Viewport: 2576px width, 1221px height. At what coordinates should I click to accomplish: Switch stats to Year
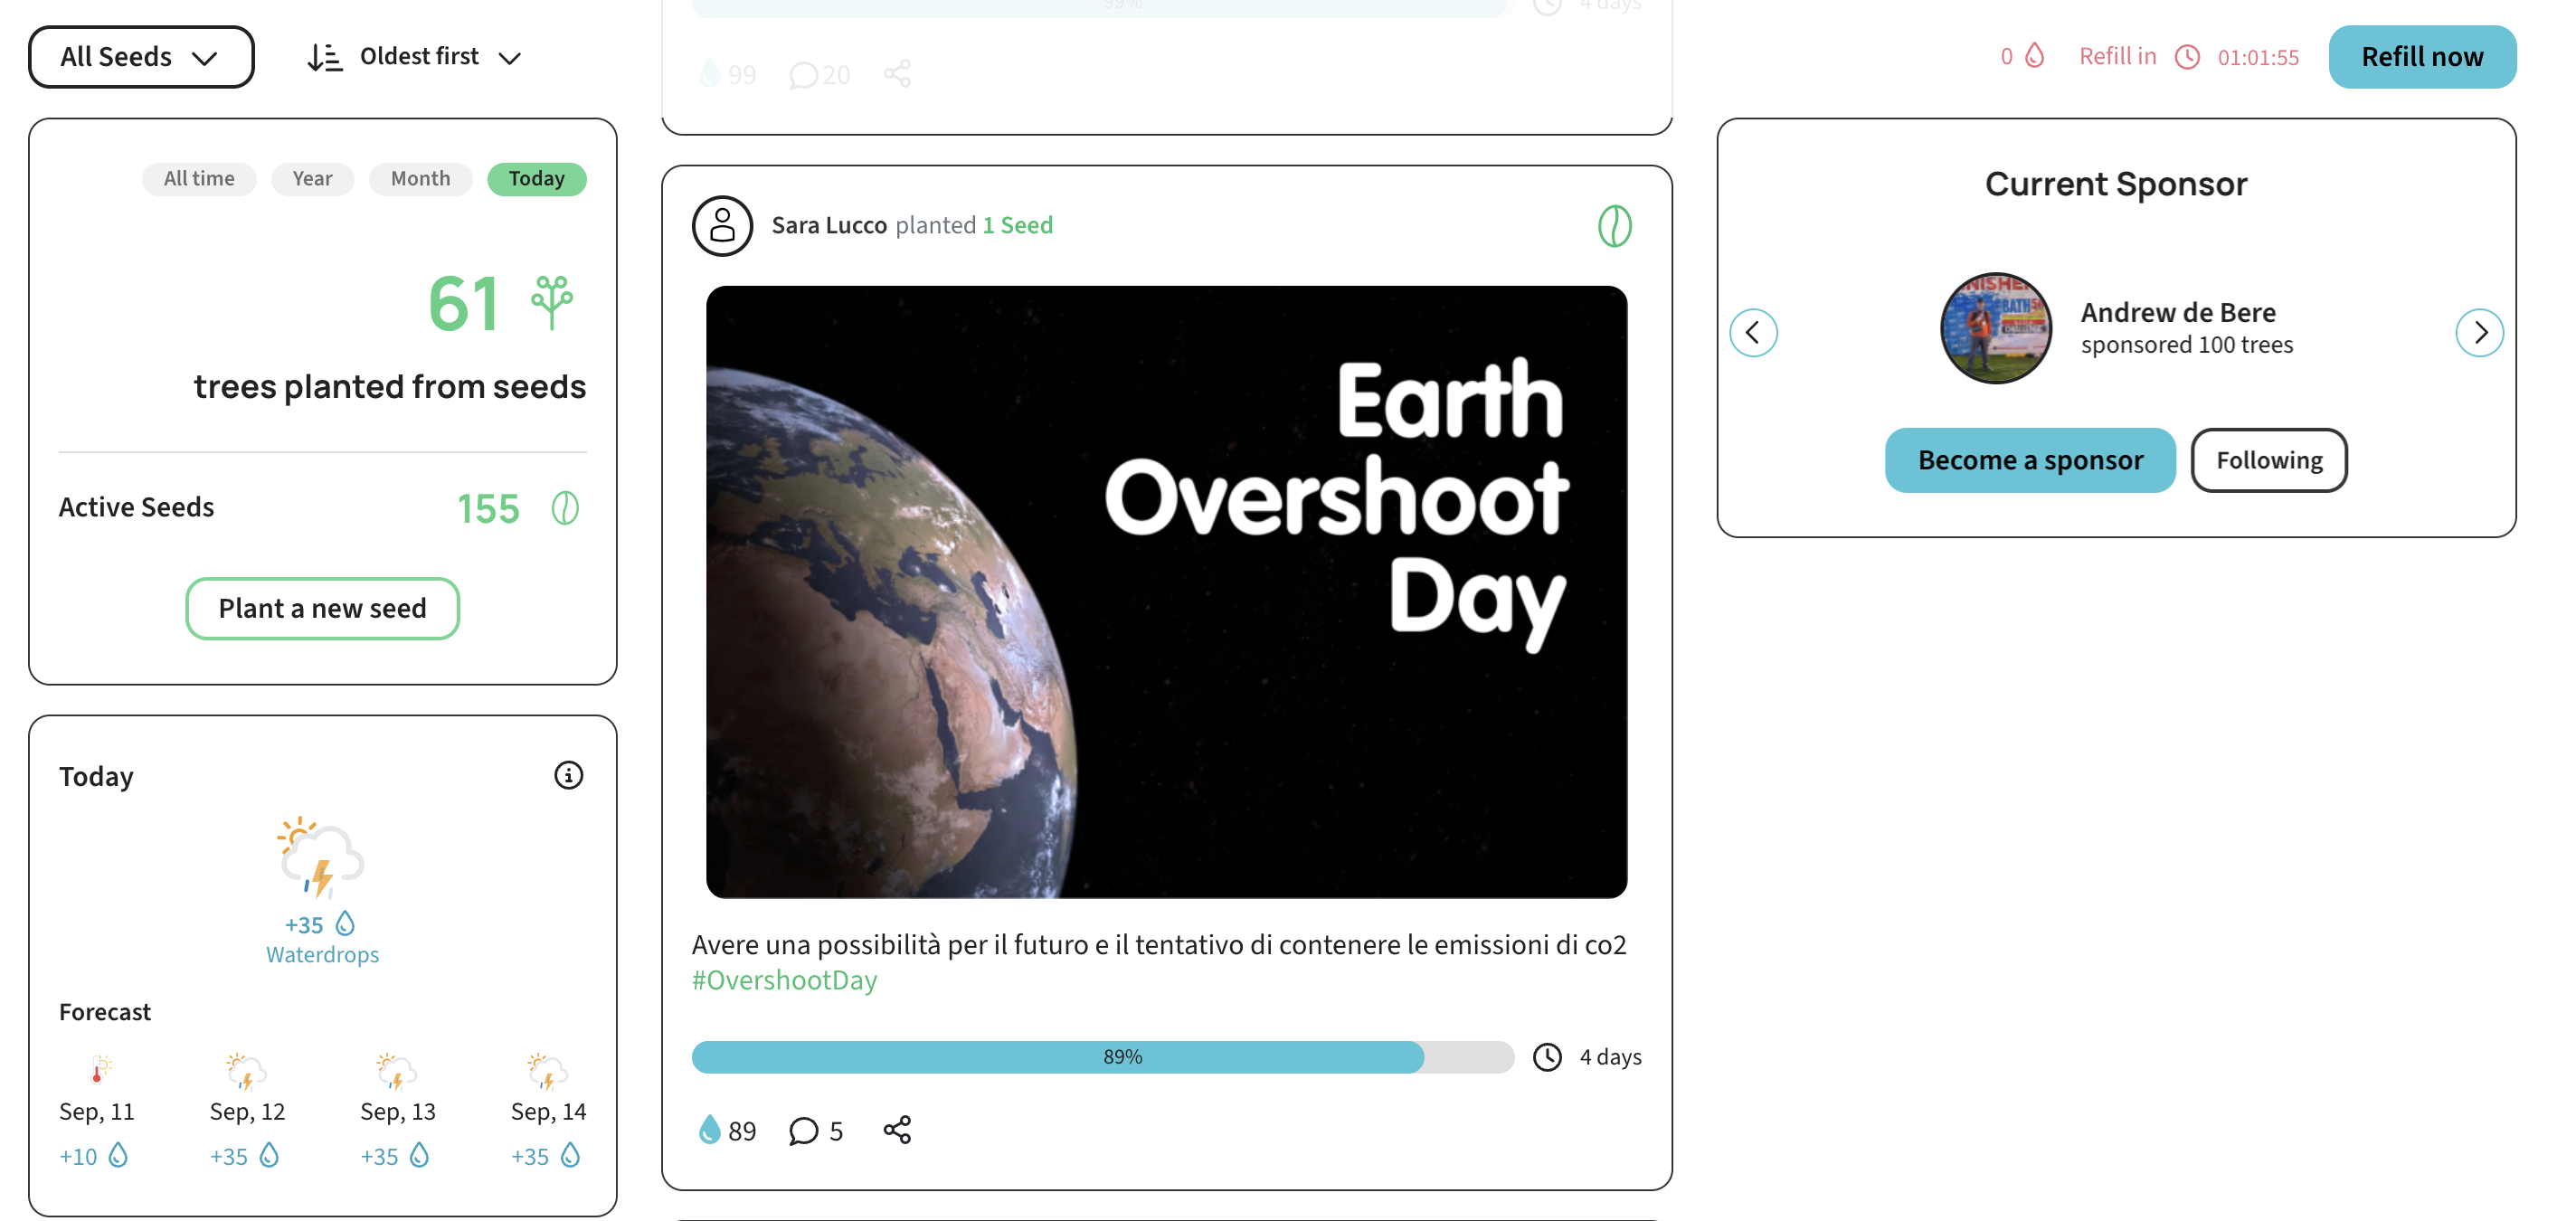point(312,179)
